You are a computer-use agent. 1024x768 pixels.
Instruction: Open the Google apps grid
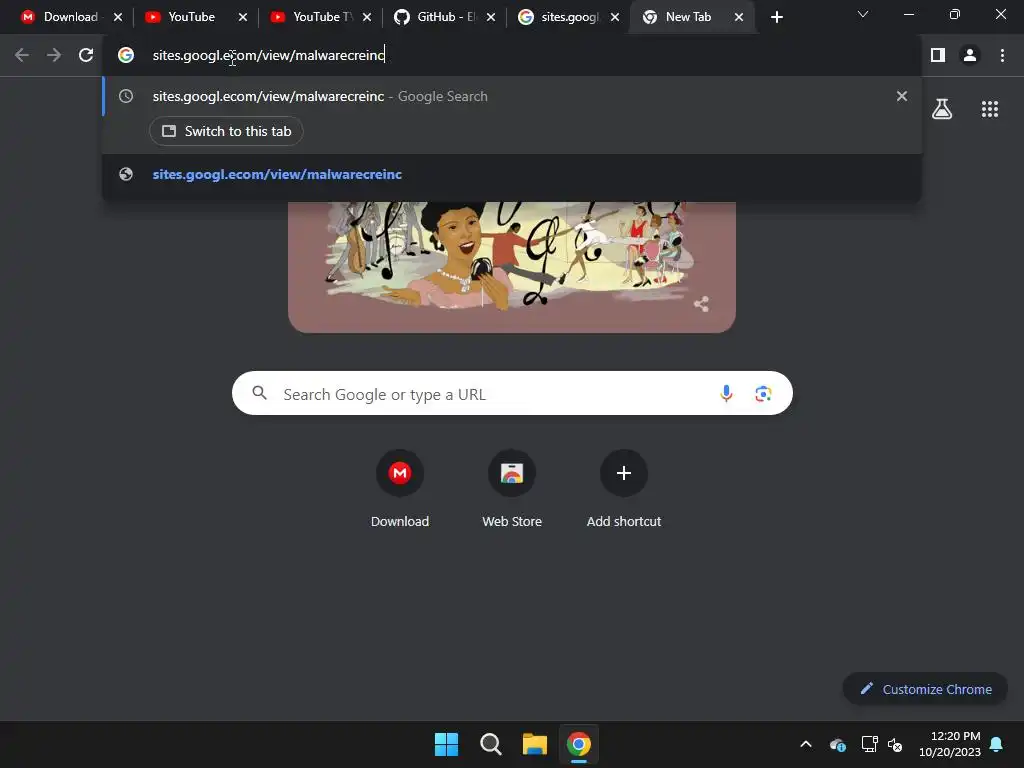(990, 109)
